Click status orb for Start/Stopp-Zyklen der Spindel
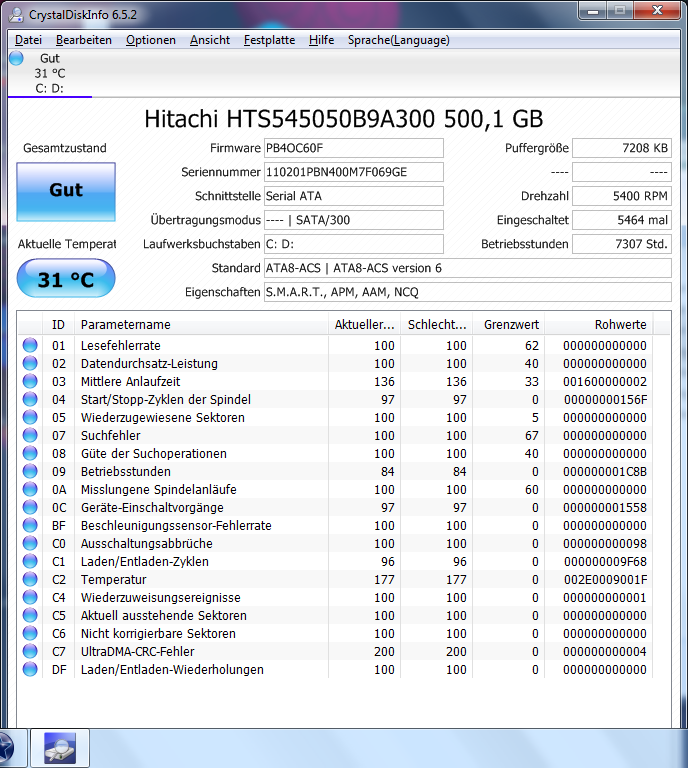 click(30, 399)
